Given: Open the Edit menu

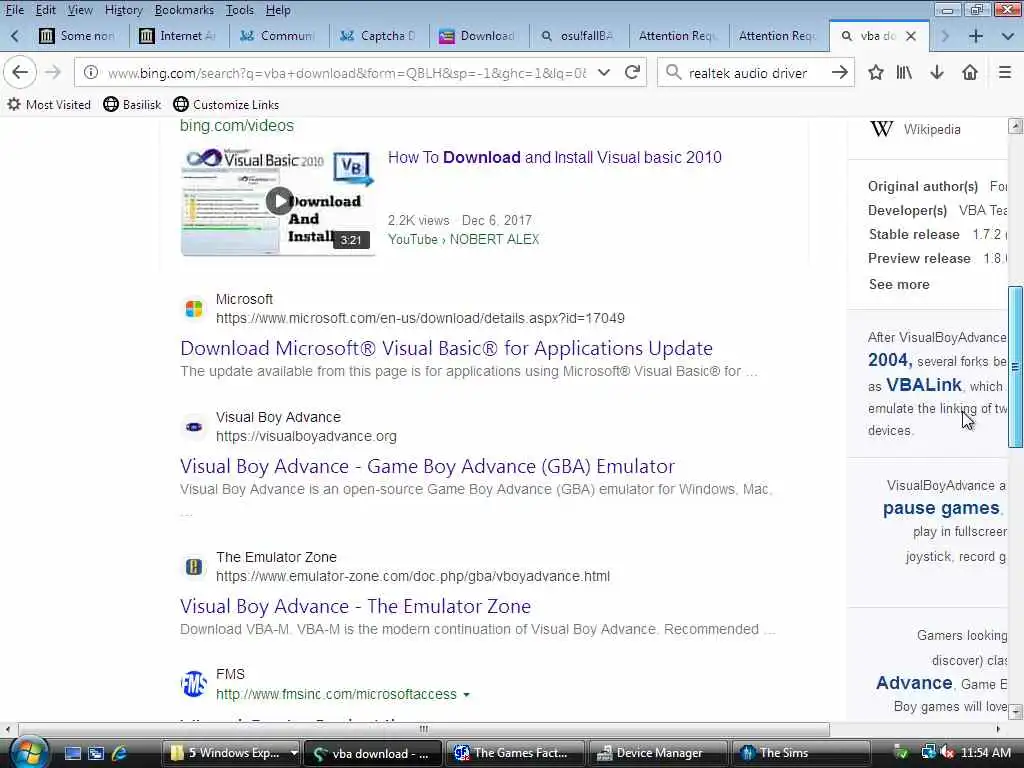Looking at the screenshot, I should click(46, 10).
